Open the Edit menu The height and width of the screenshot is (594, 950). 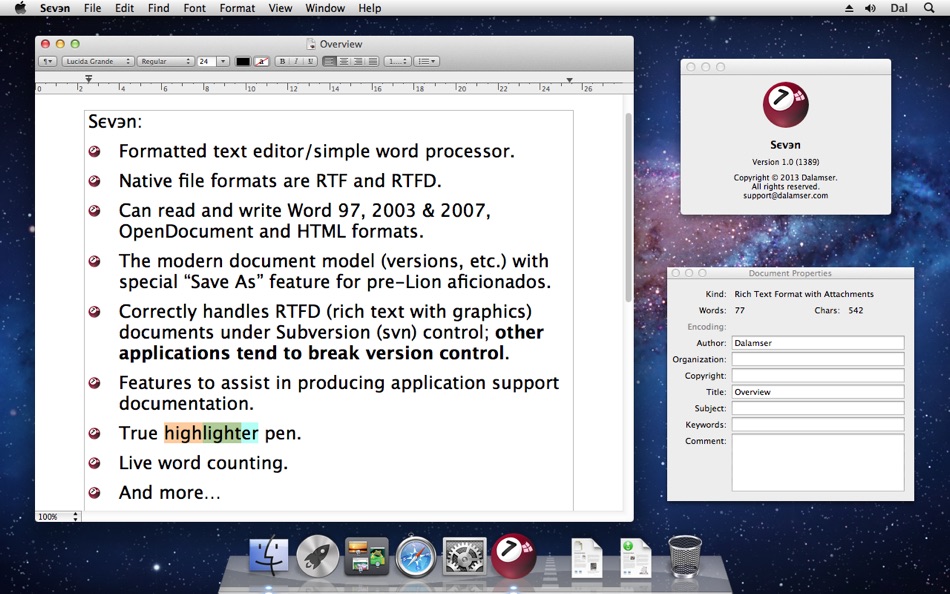124,8
